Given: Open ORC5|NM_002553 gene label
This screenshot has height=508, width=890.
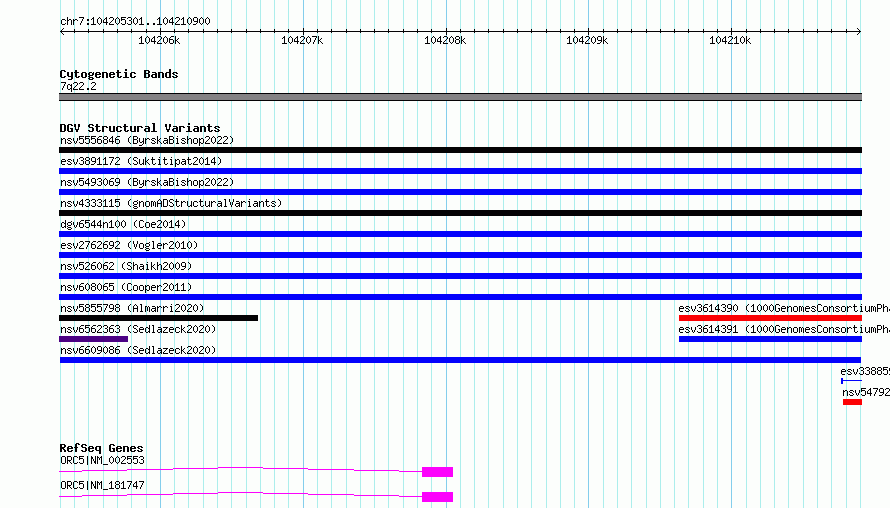Looking at the screenshot, I should (102, 460).
